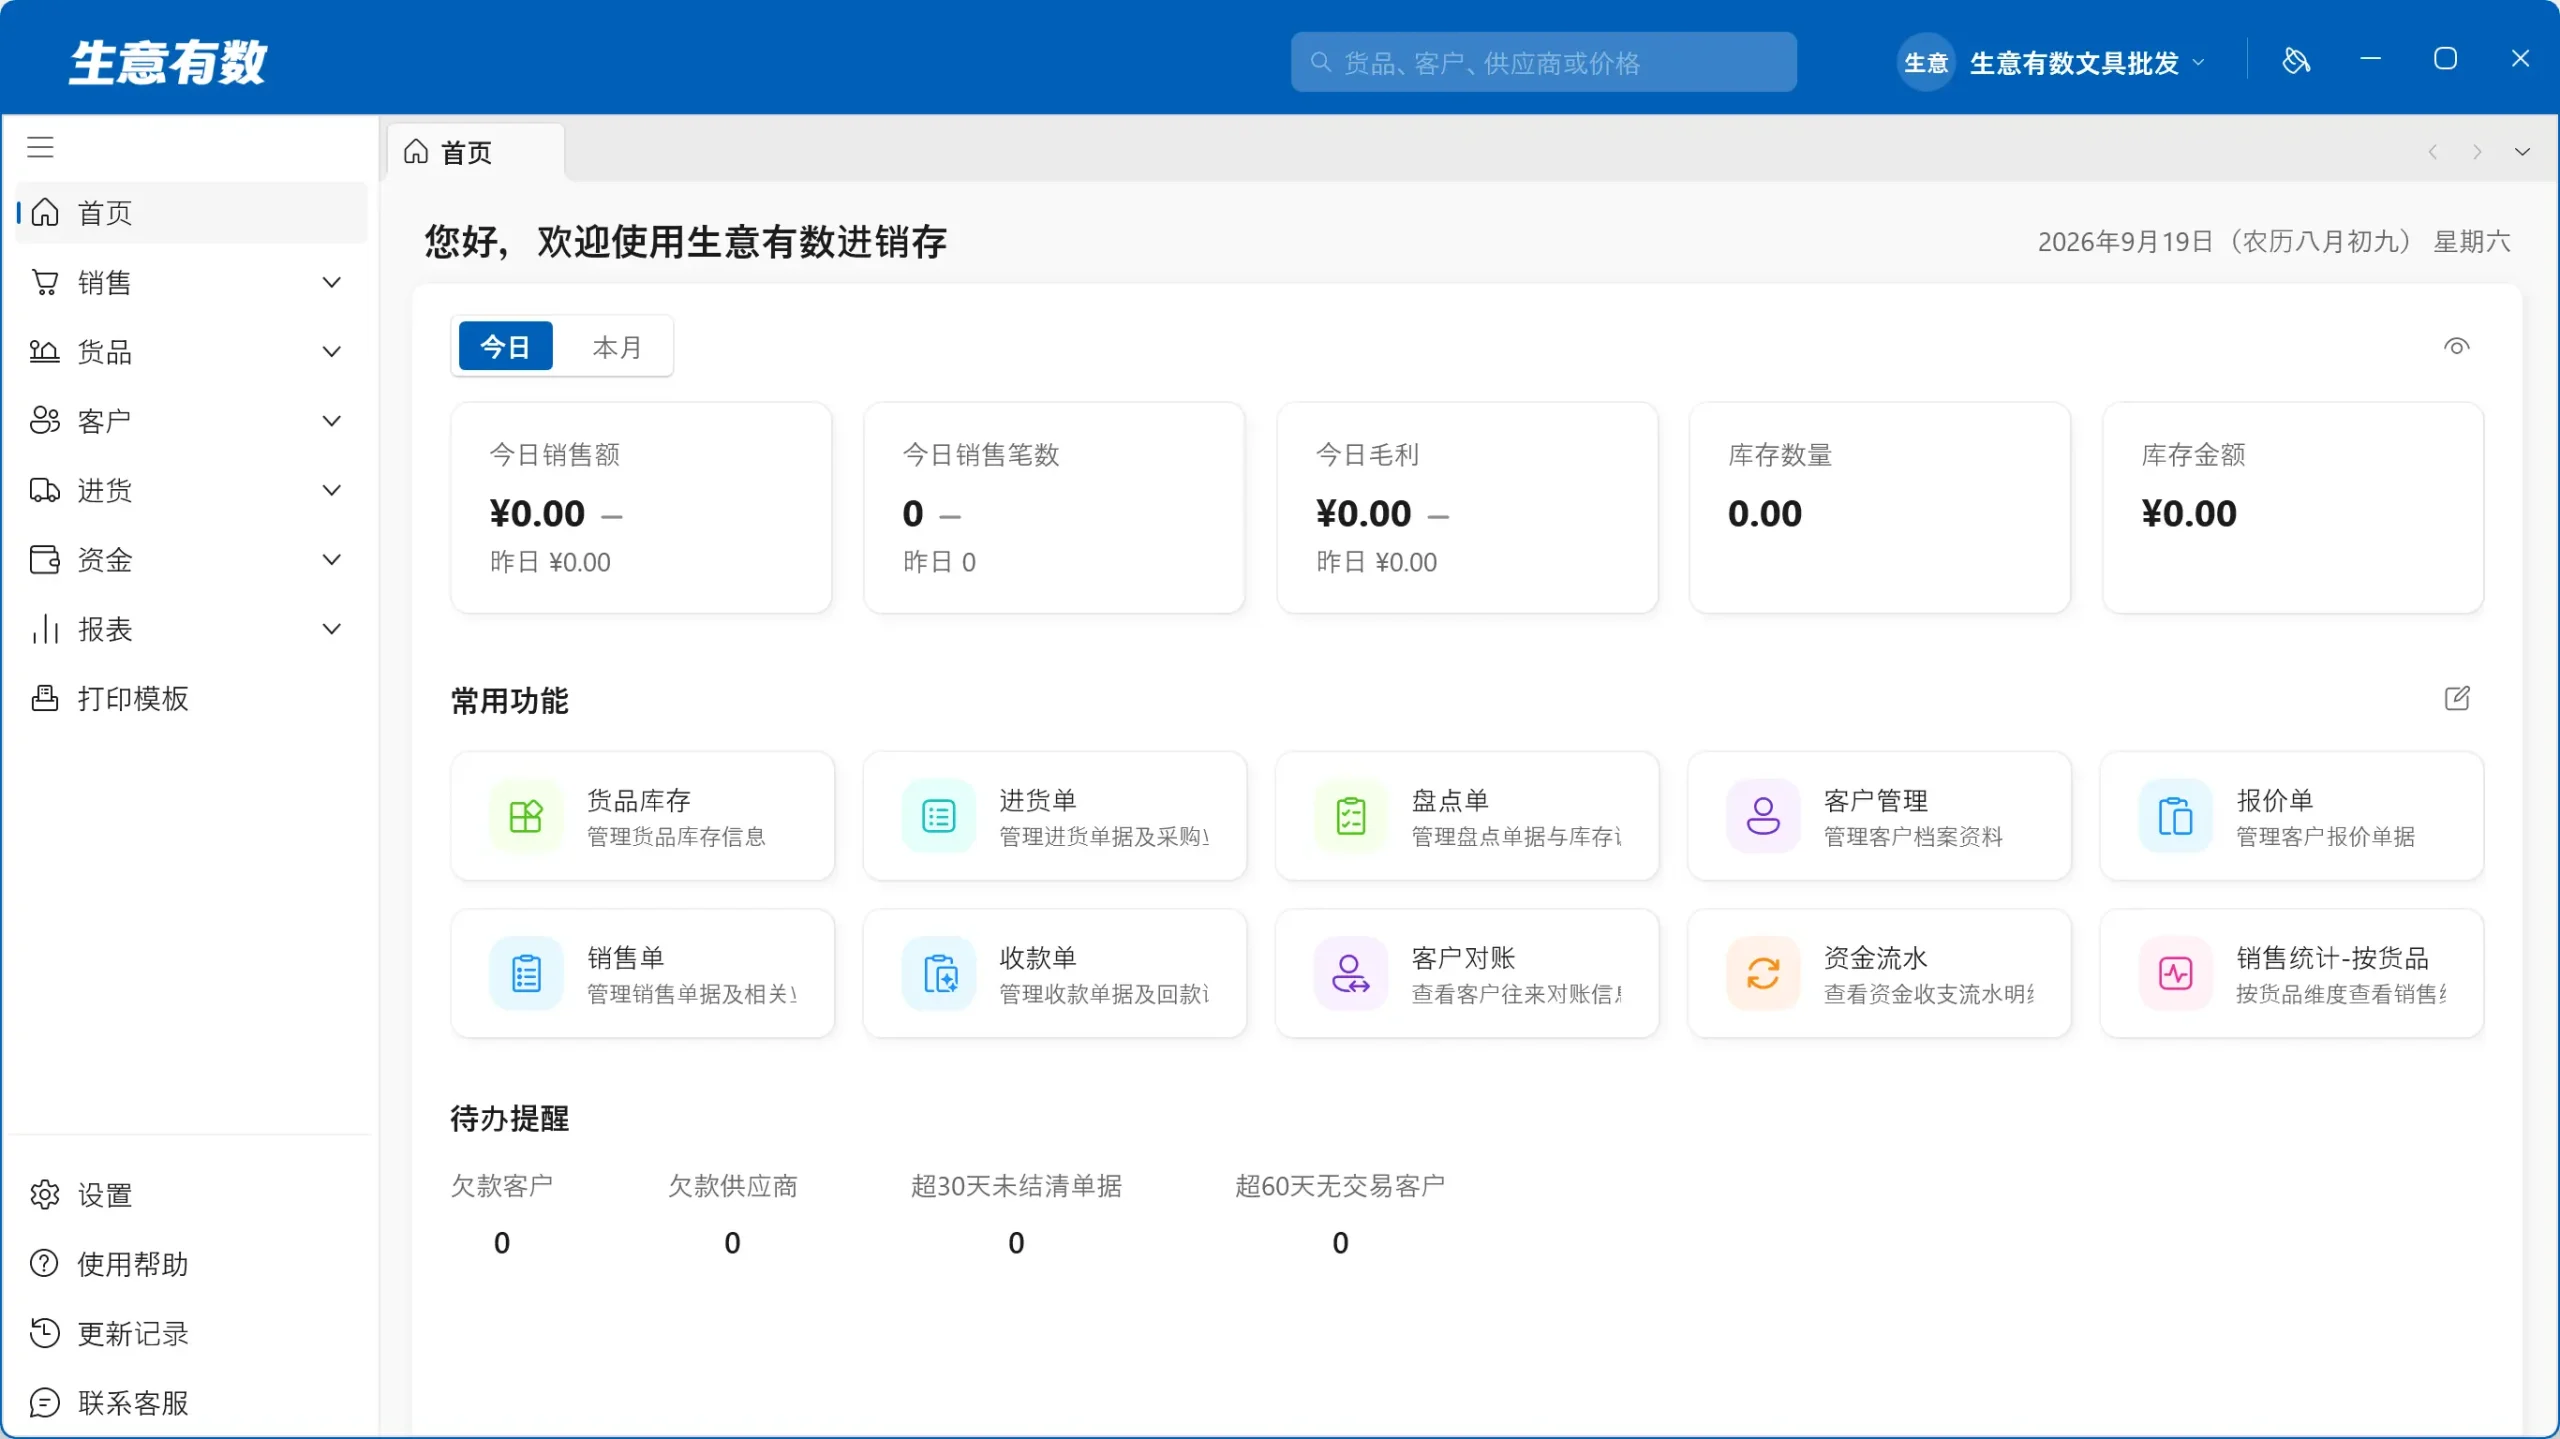This screenshot has height=1439, width=2560.
Task: Open the 报价单 shortcut icon
Action: (2175, 816)
